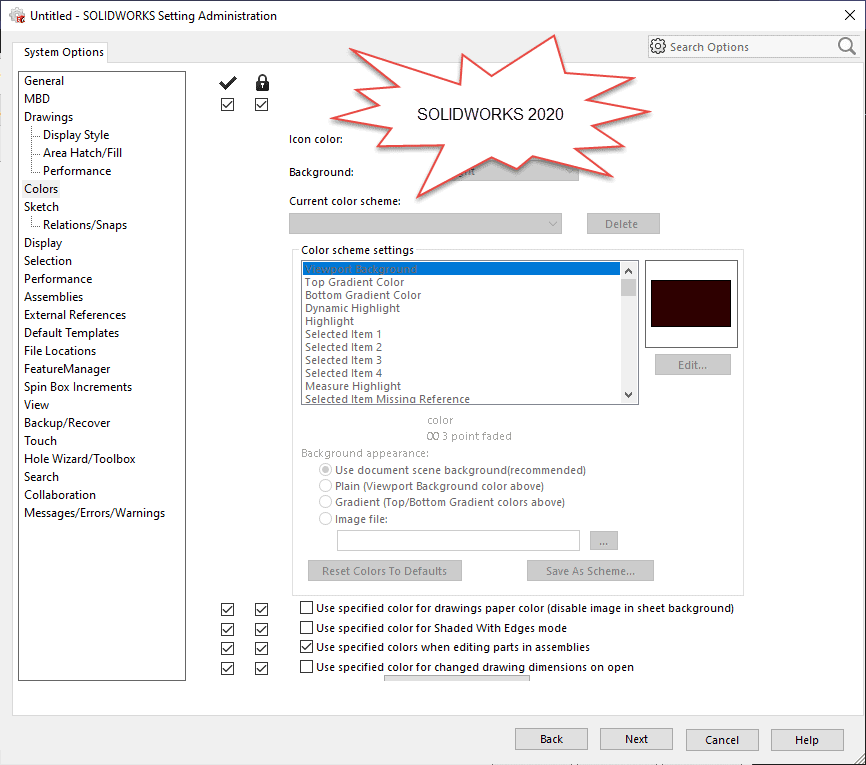Select 'Use document scene background' radio option
The image size is (866, 765).
coord(325,470)
